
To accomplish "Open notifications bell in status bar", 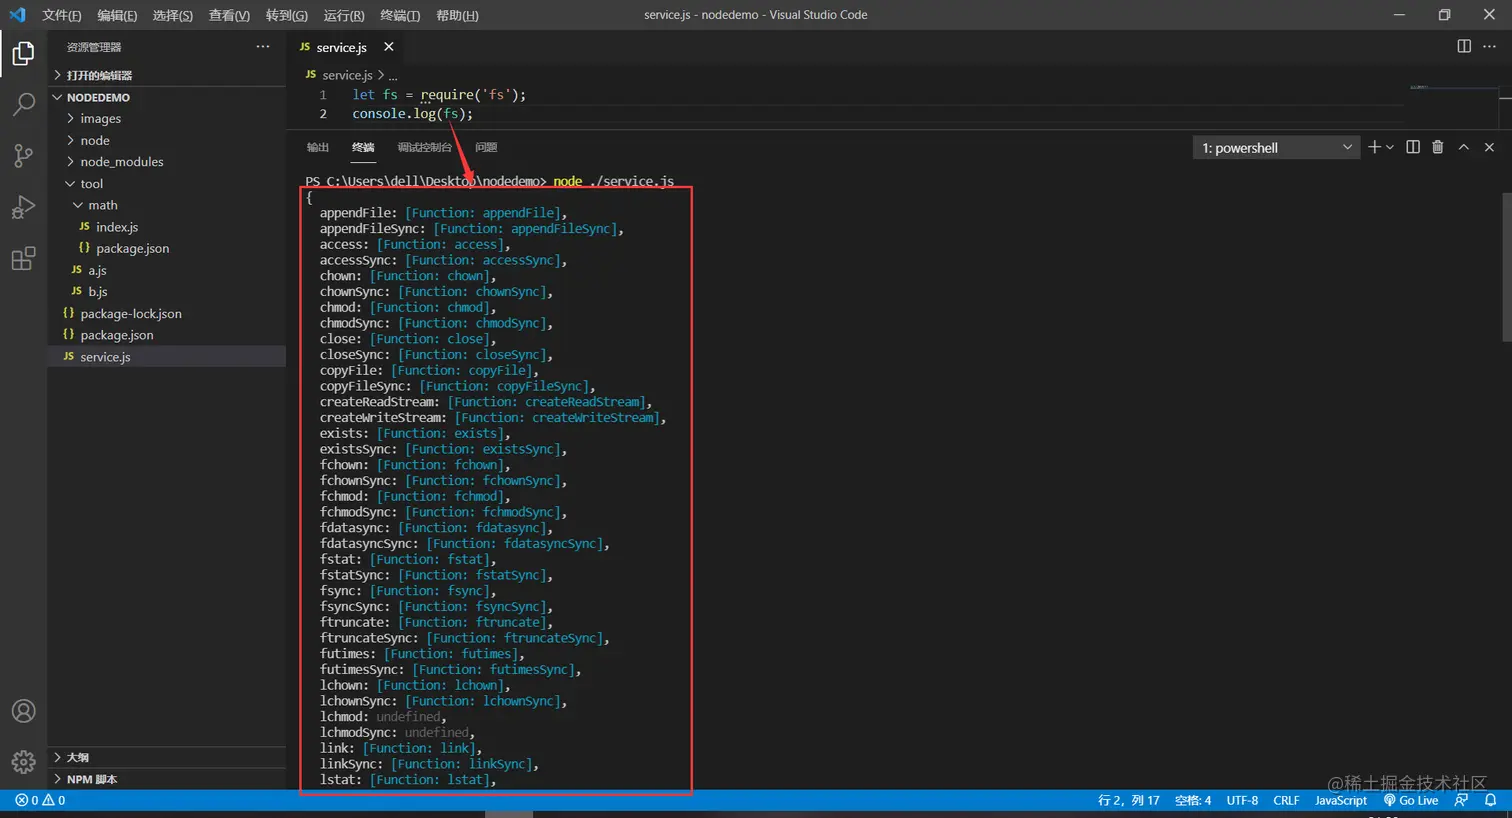I will pos(1490,800).
